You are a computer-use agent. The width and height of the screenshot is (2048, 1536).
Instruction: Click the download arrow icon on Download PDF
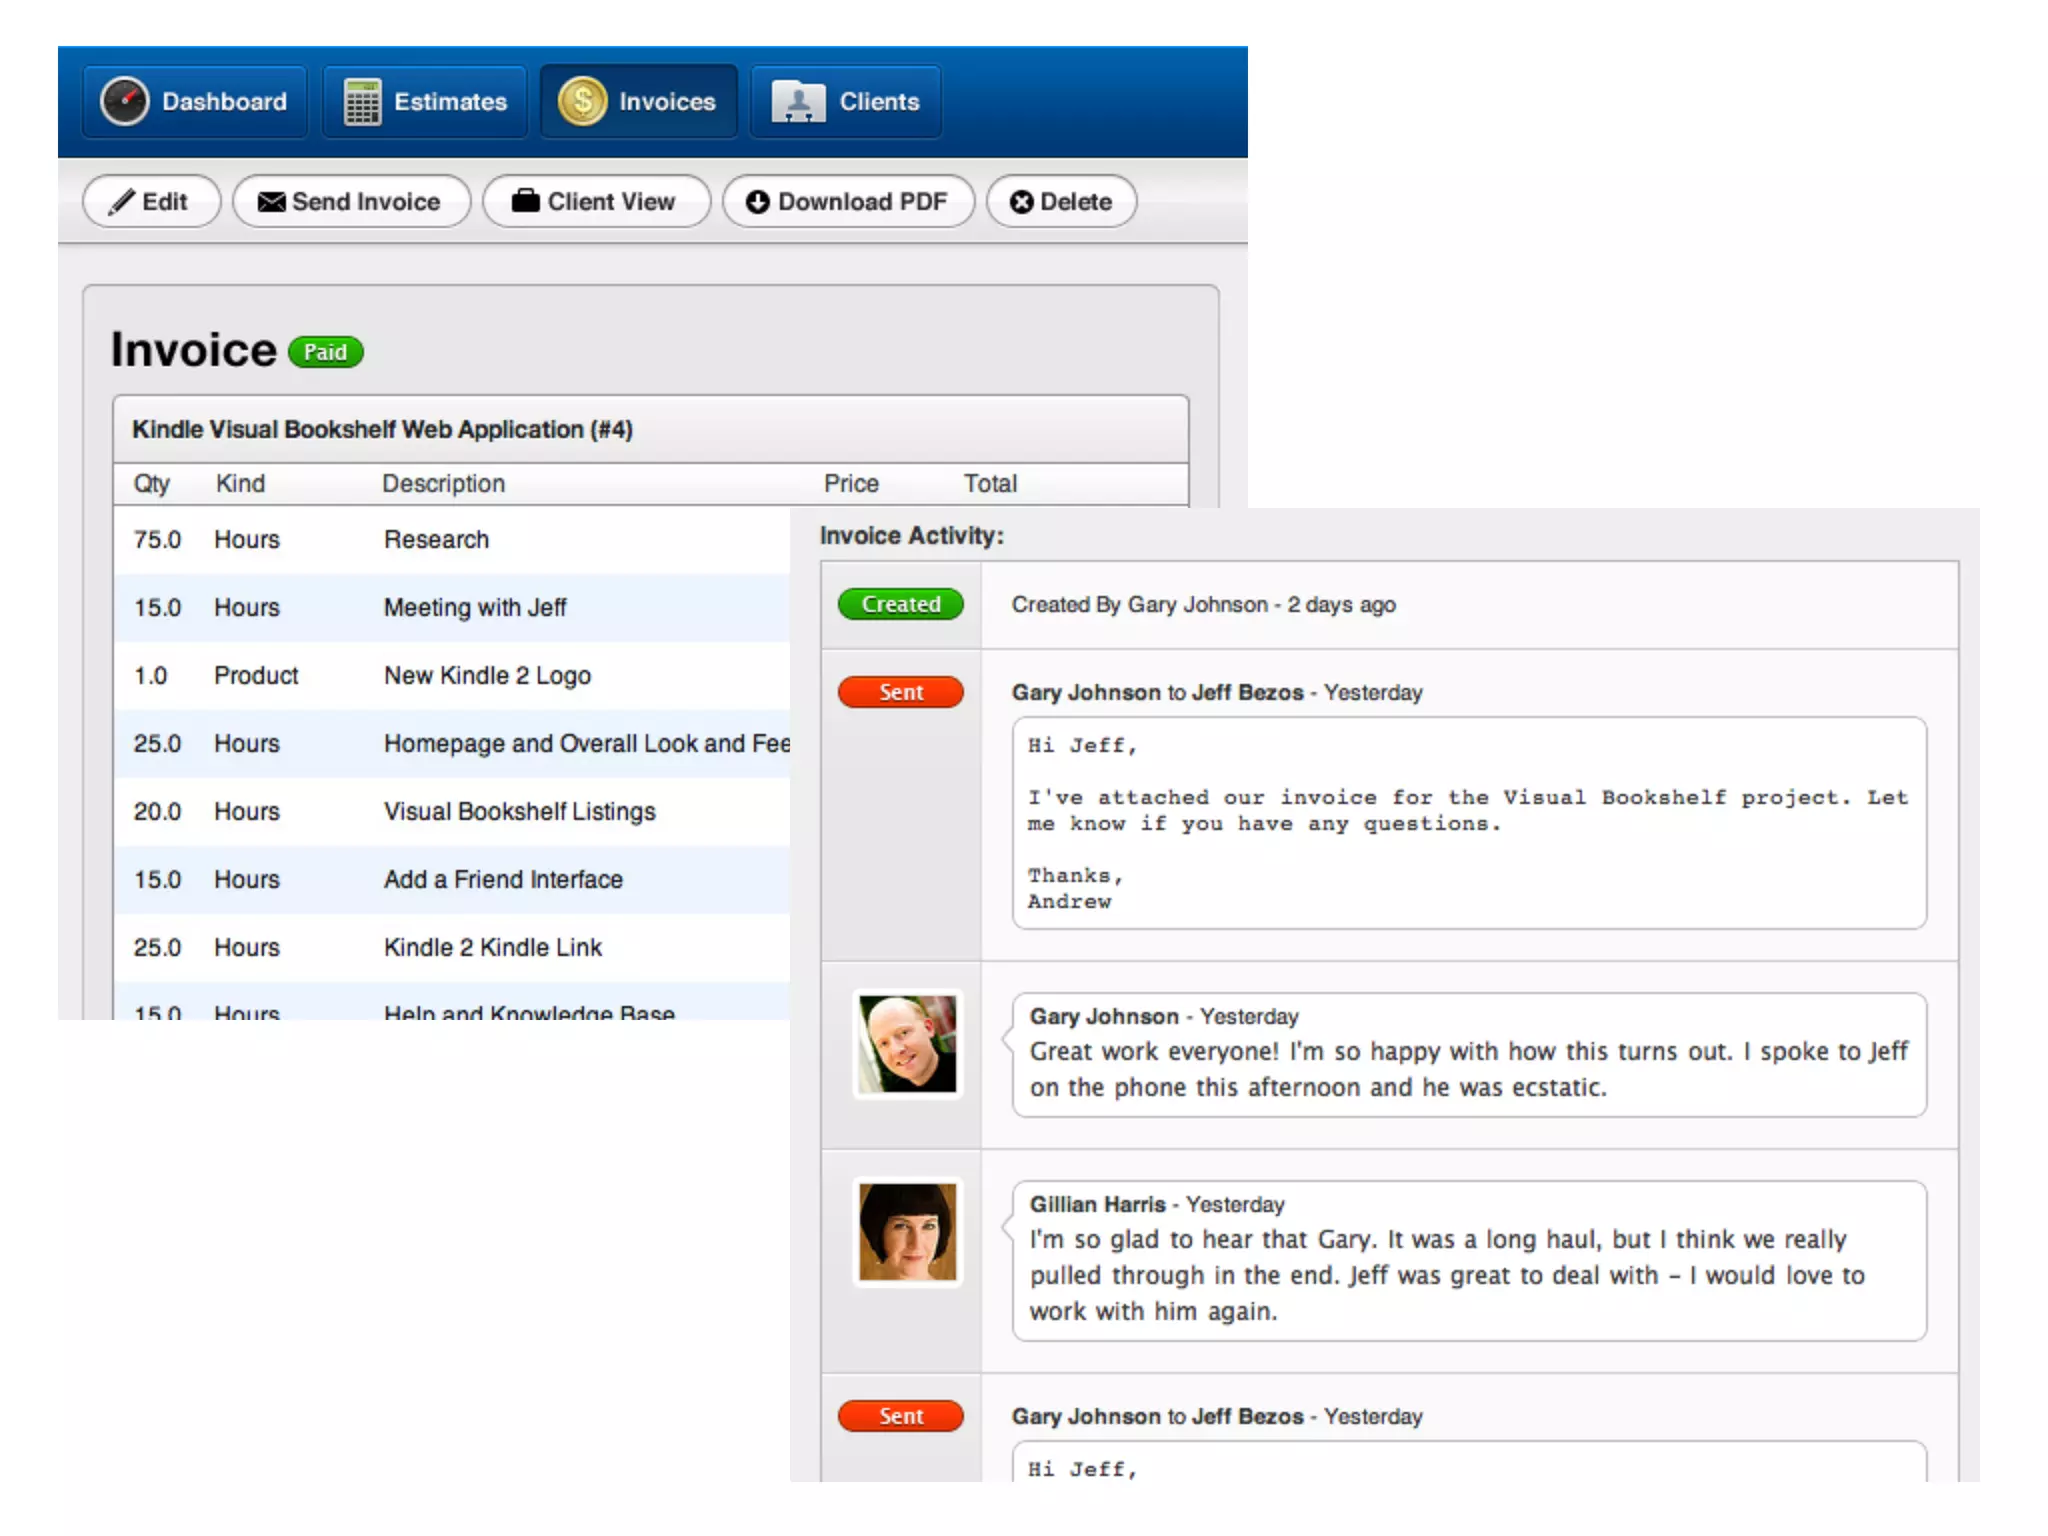(x=758, y=202)
